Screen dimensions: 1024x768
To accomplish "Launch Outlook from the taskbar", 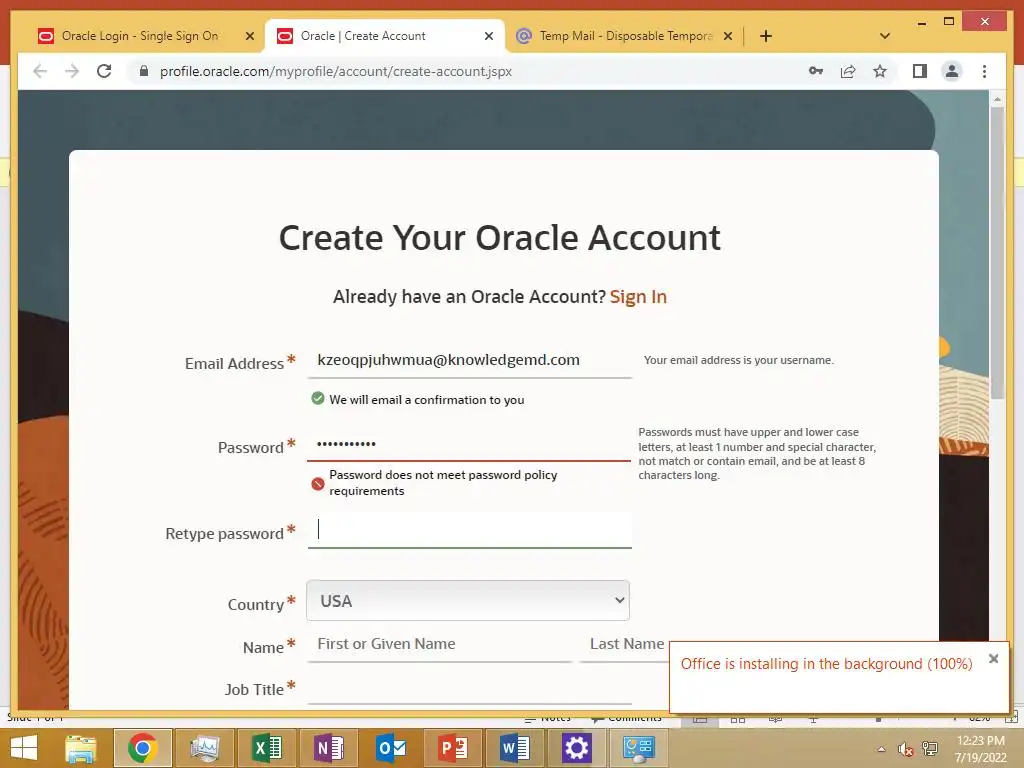I will point(391,748).
